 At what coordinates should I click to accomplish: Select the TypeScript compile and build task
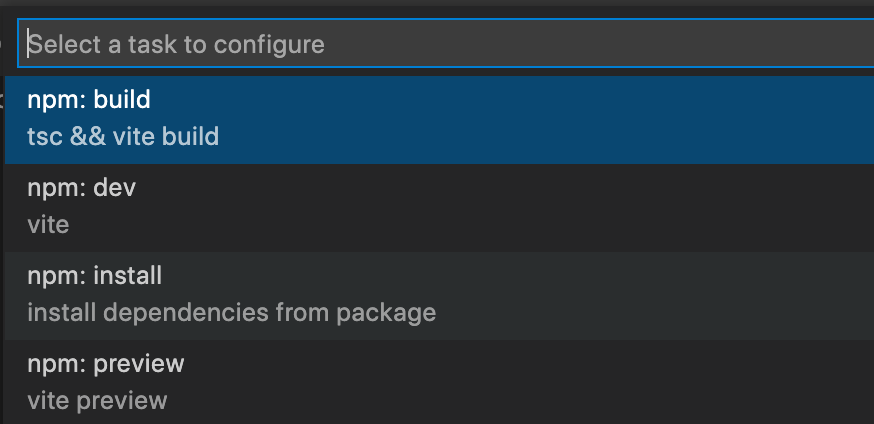coord(439,120)
